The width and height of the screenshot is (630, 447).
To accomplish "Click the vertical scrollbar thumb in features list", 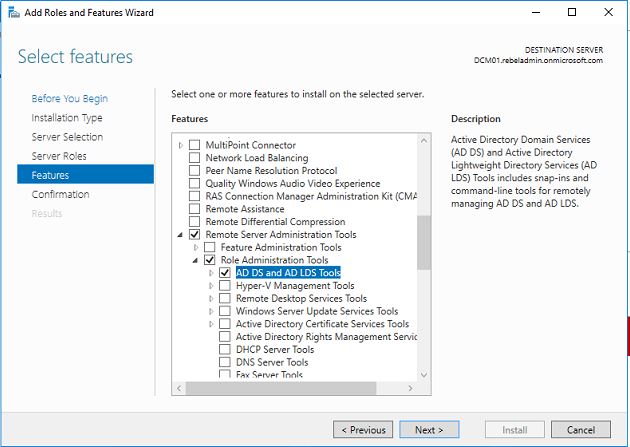I will pyautogui.click(x=424, y=243).
